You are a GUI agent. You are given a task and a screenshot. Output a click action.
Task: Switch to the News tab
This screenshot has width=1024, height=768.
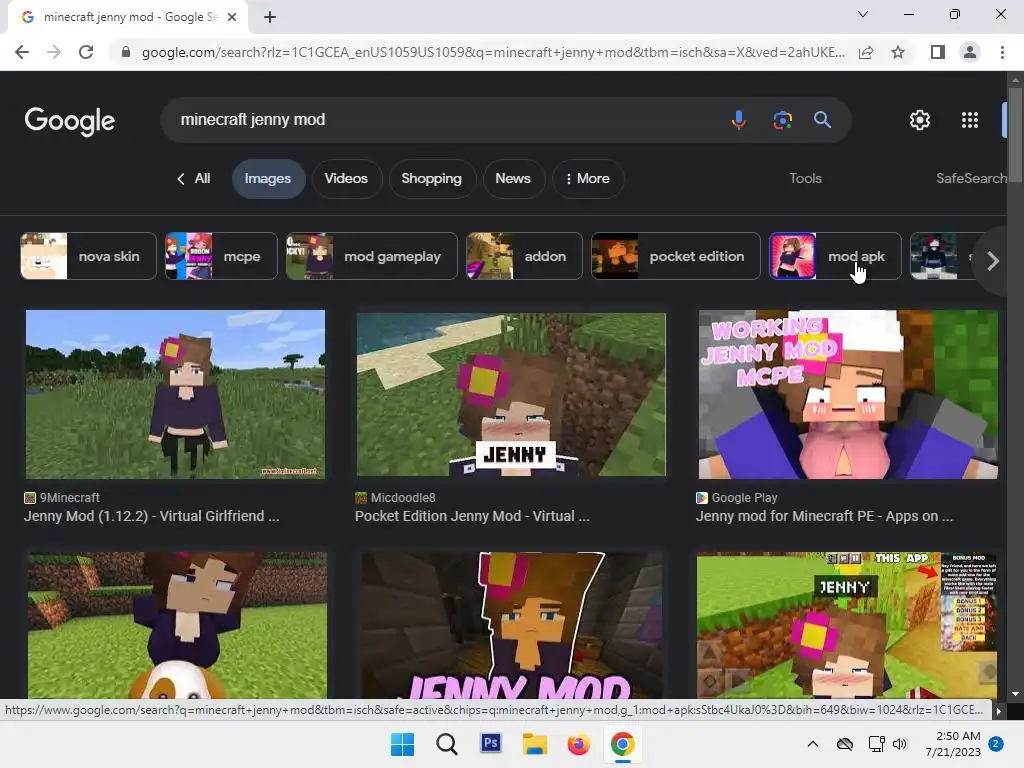click(x=513, y=178)
